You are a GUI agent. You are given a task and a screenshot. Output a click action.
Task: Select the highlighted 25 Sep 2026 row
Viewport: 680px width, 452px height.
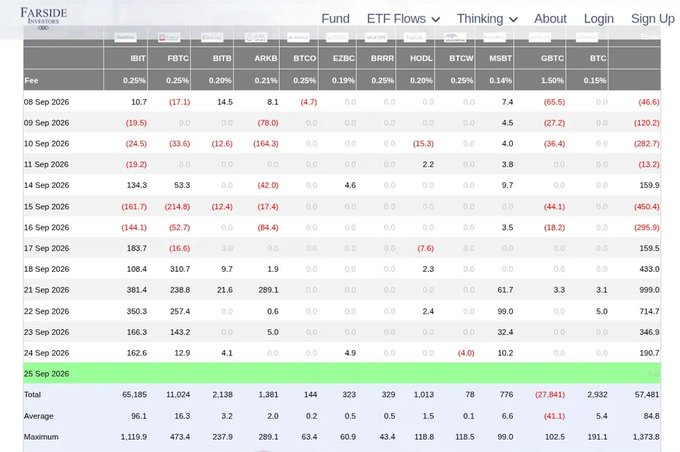pyautogui.click(x=342, y=373)
